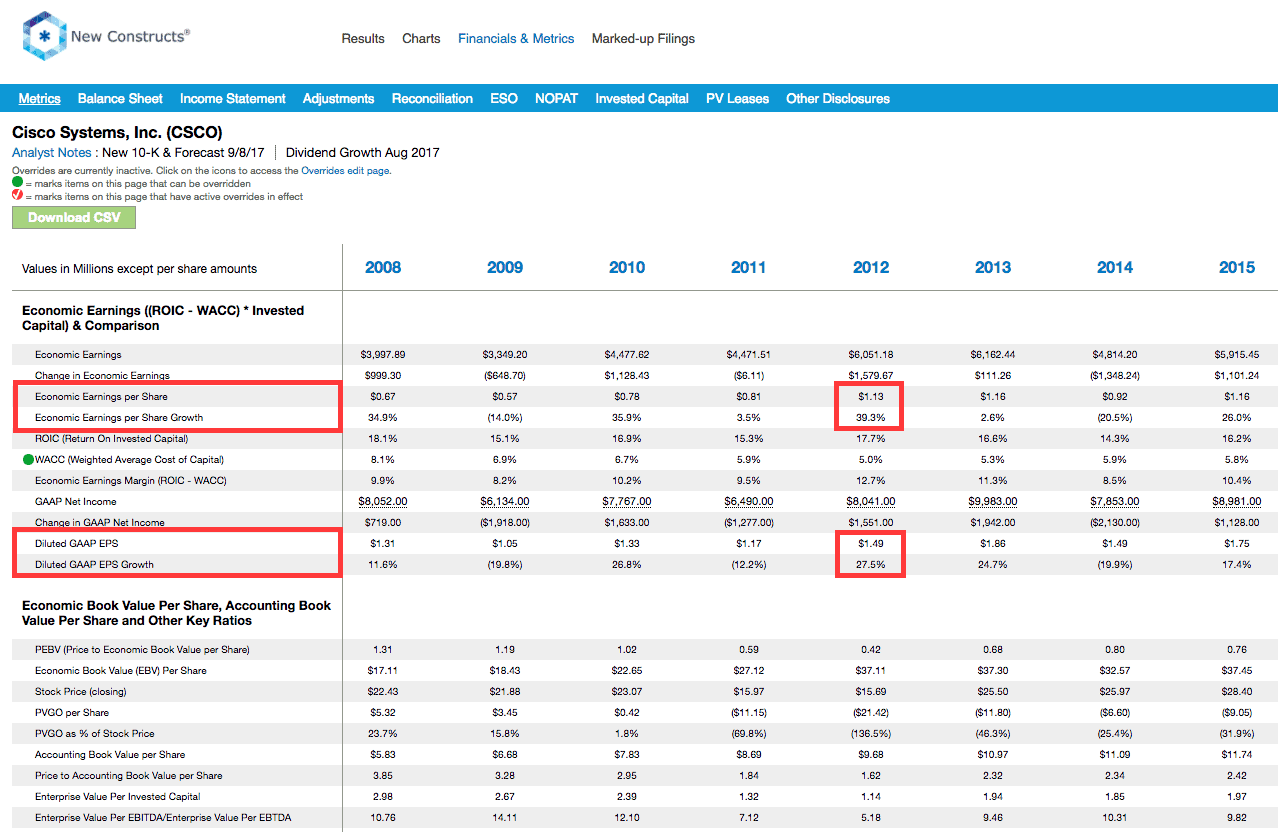Screen dimensions: 1278x832
Task: Open the Charts page
Action: point(421,39)
